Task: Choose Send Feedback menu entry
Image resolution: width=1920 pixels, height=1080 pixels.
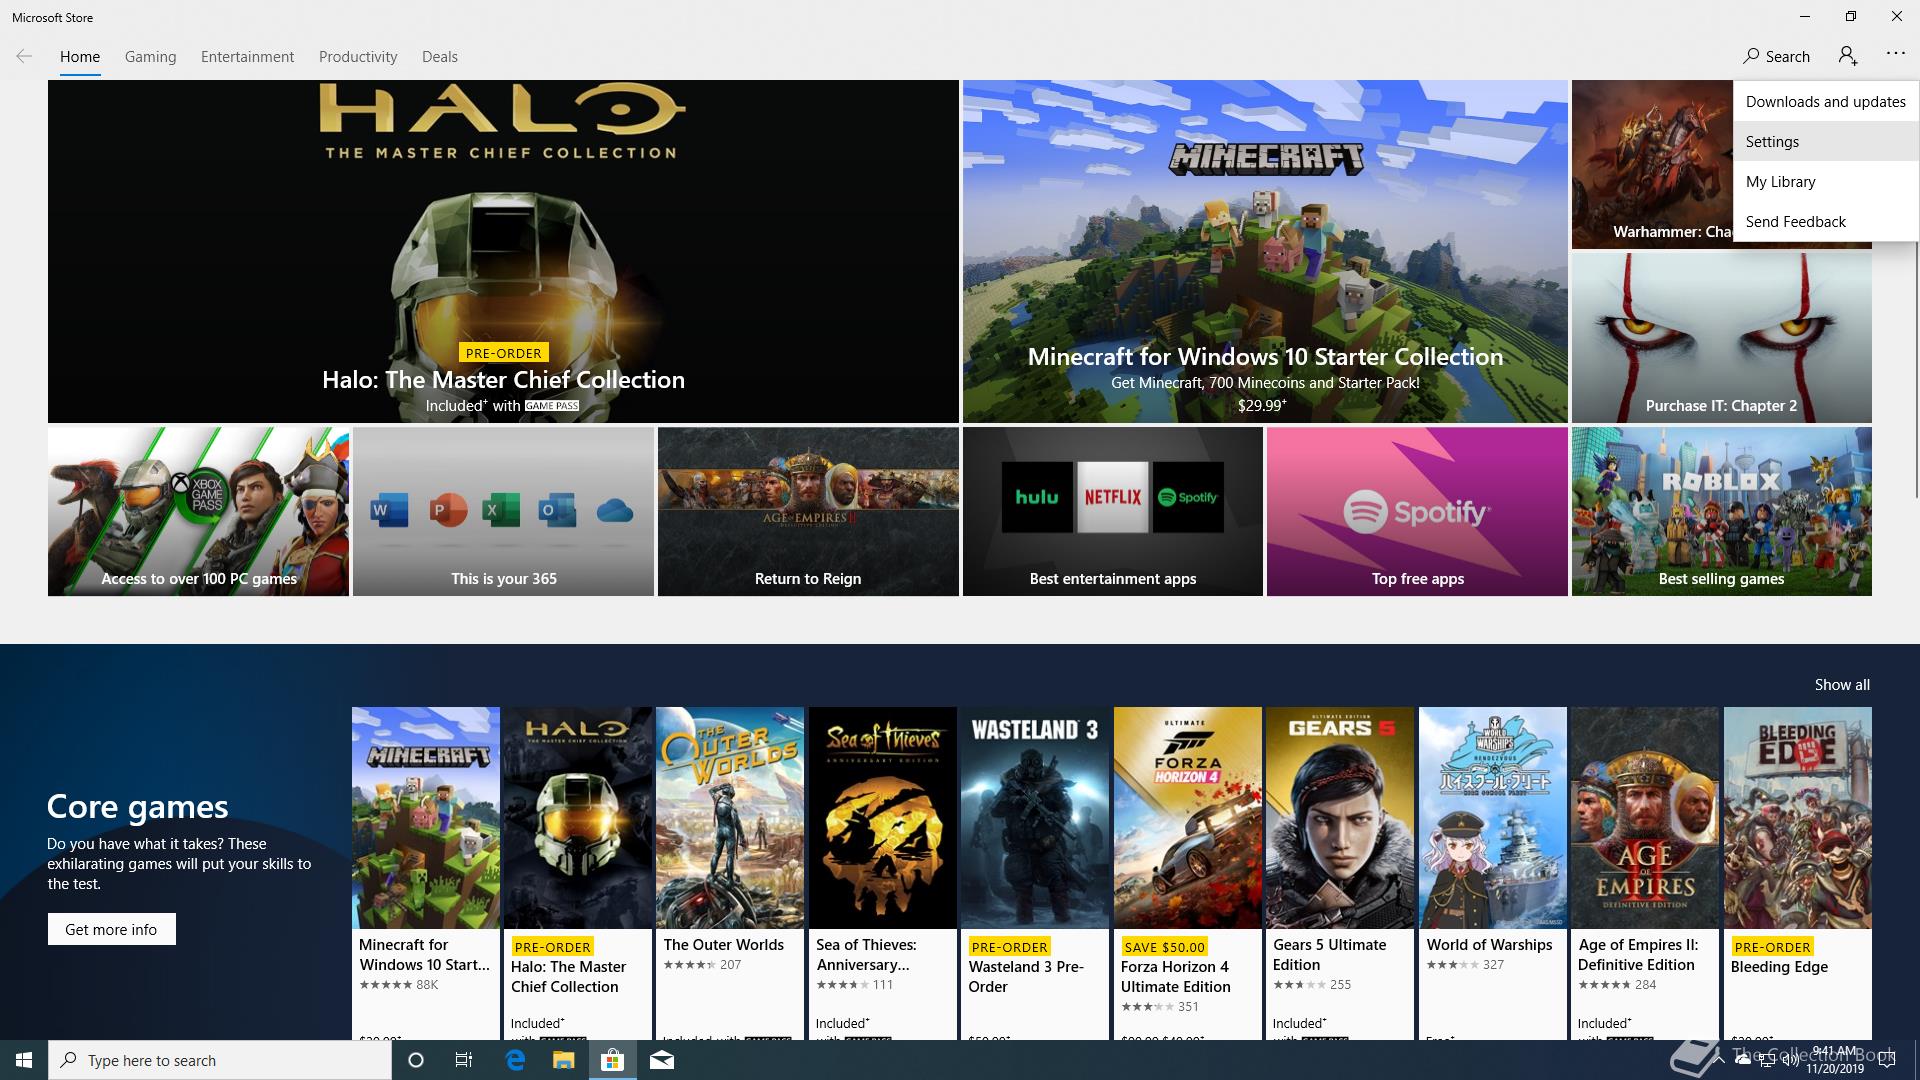Action: coord(1826,221)
